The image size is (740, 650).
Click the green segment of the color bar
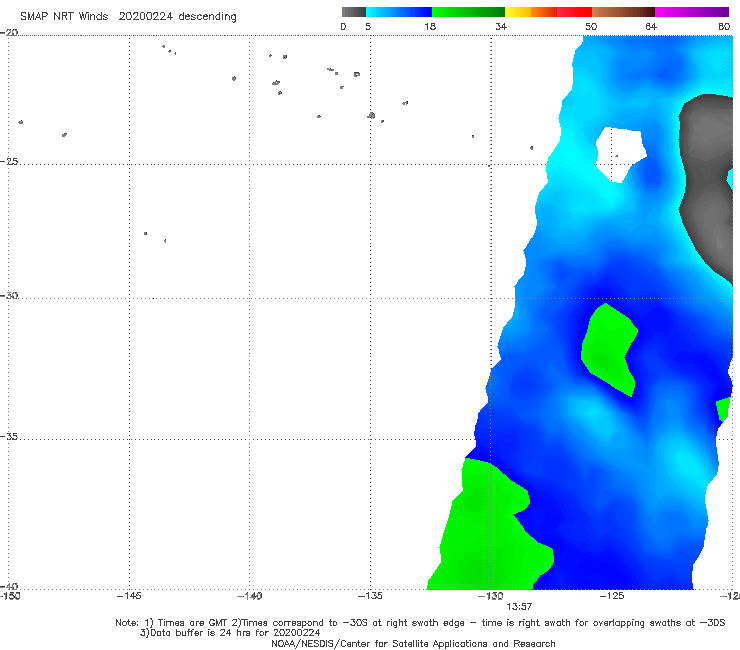pyautogui.click(x=468, y=12)
